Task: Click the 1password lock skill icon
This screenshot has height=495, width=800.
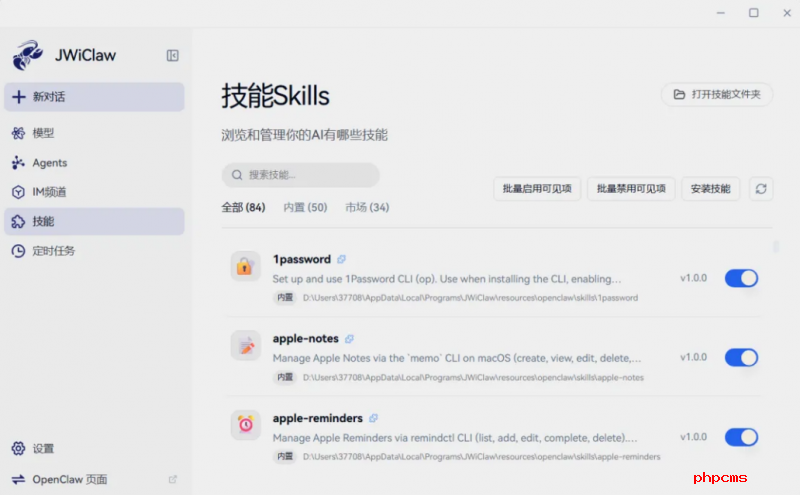Action: click(x=245, y=266)
